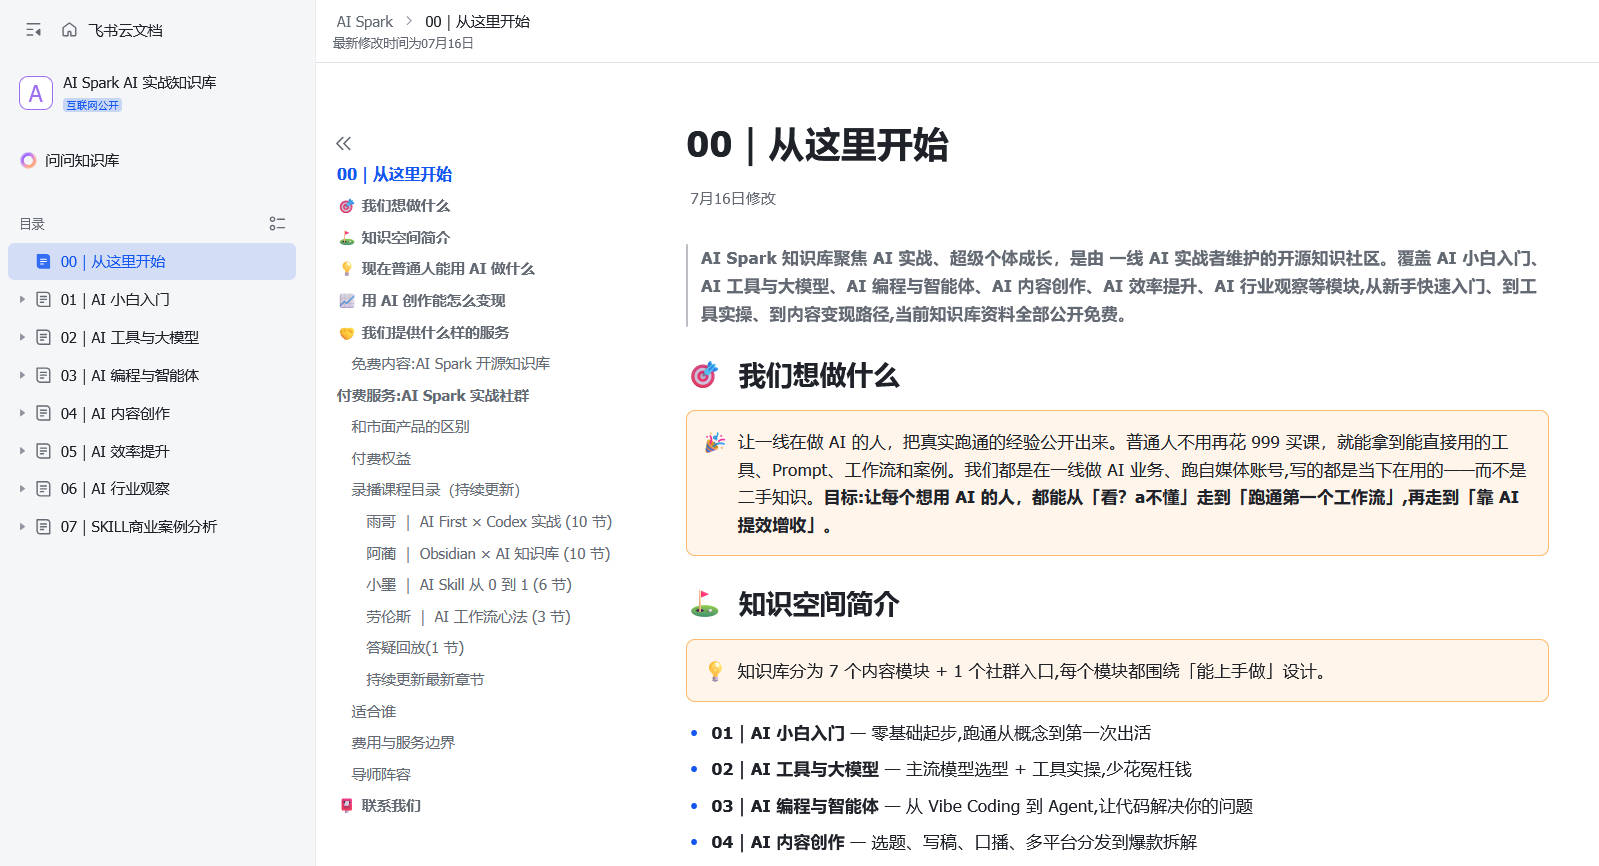Viewport: 1599px width, 866px height.
Task: Click the AI Spark breadcrumb link
Action: tap(365, 22)
